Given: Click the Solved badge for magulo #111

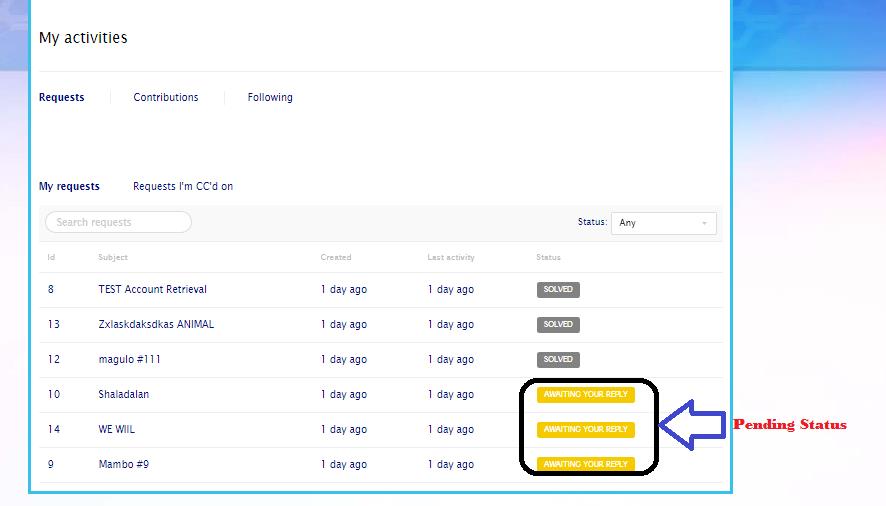Looking at the screenshot, I should 558,360.
